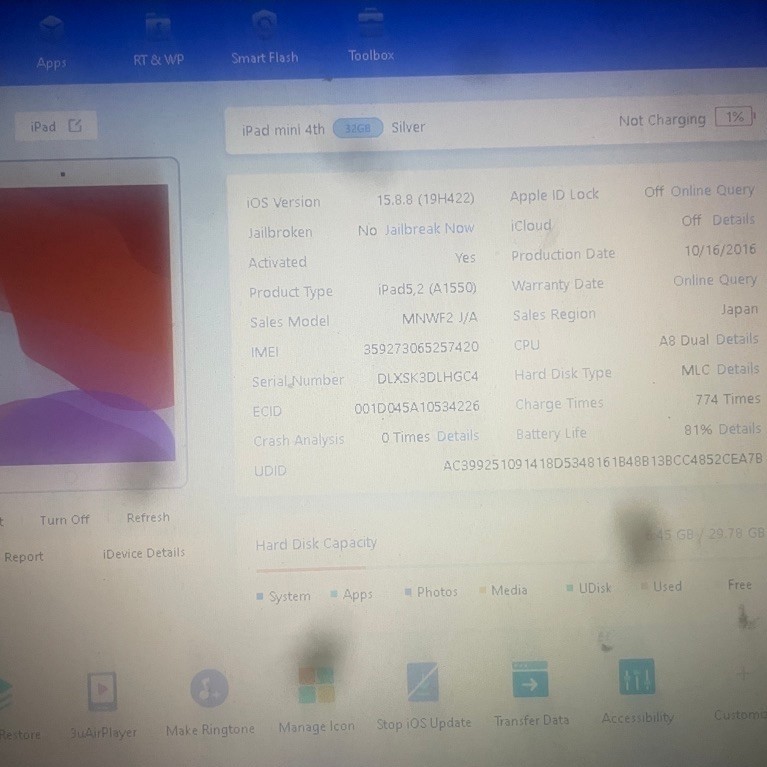Click the Hard Disk Capacity heading
This screenshot has height=767, width=767.
(x=316, y=543)
